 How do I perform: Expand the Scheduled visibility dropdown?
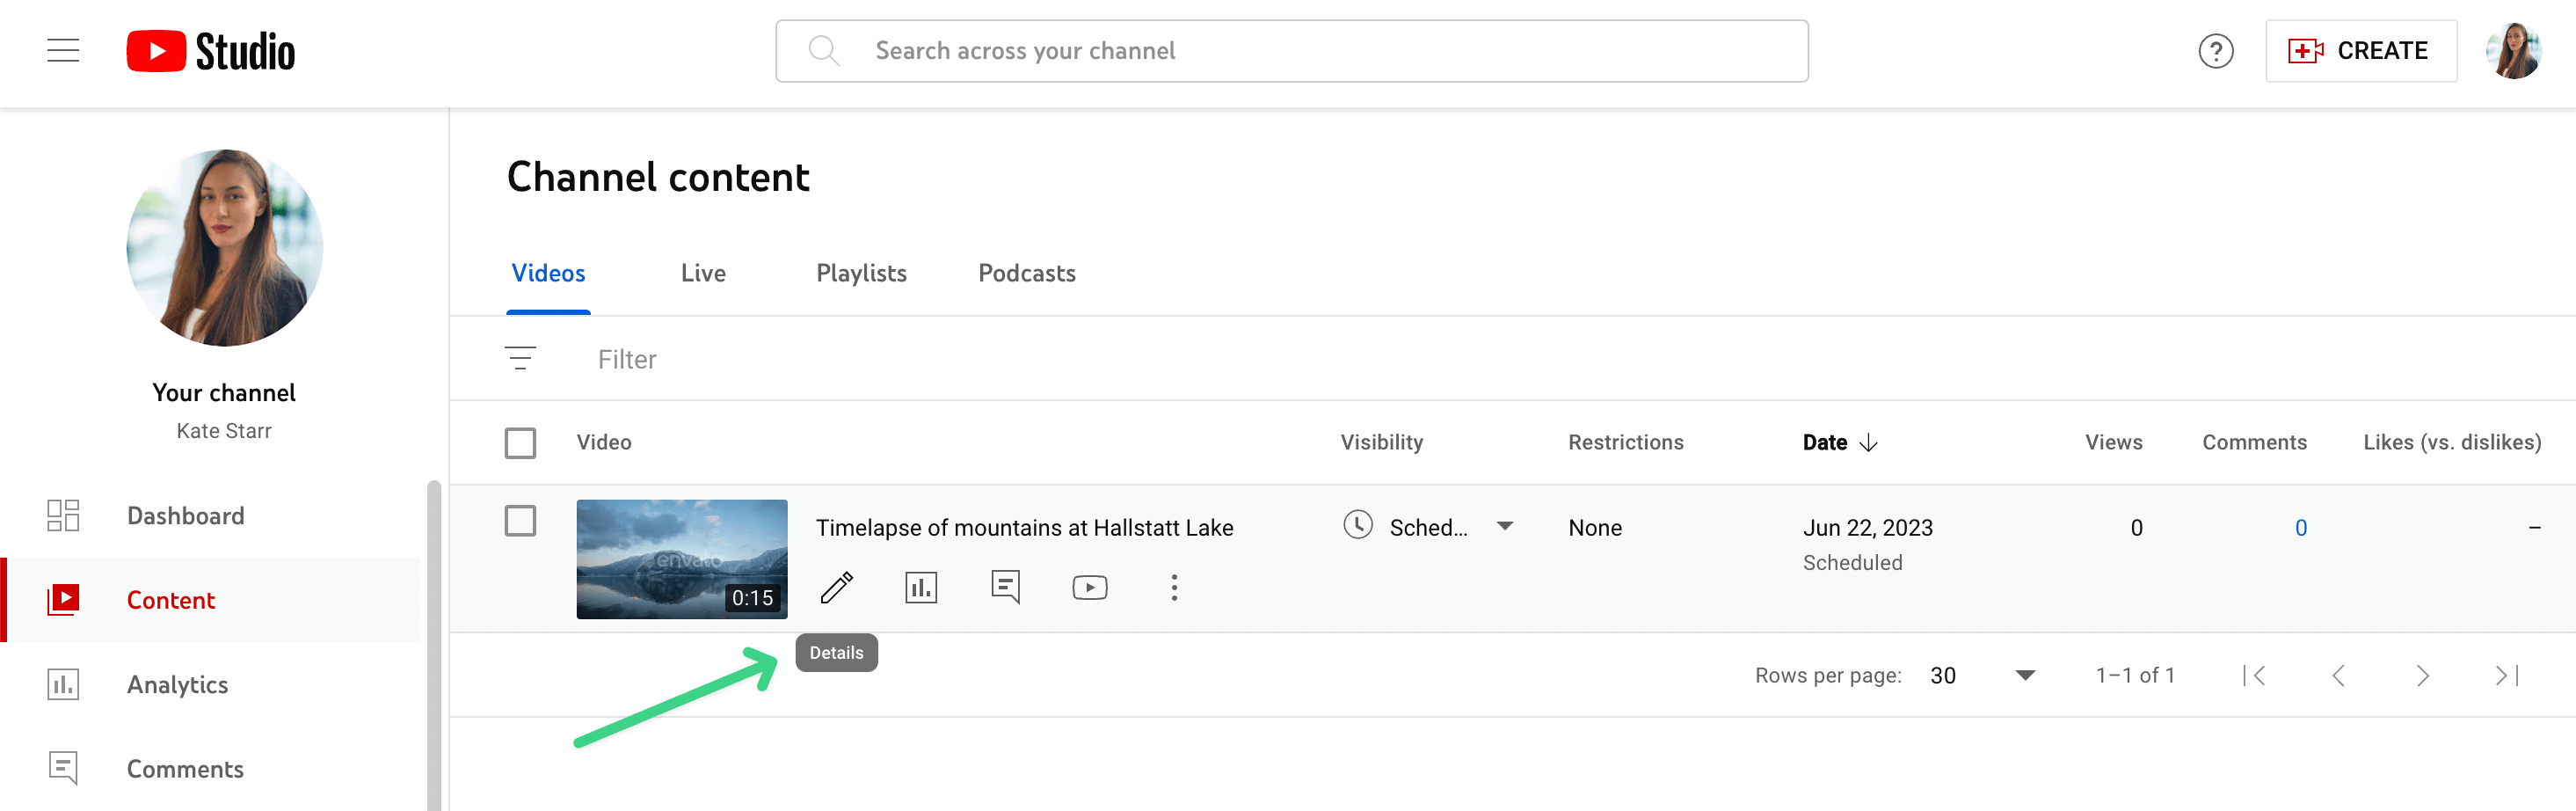point(1504,526)
